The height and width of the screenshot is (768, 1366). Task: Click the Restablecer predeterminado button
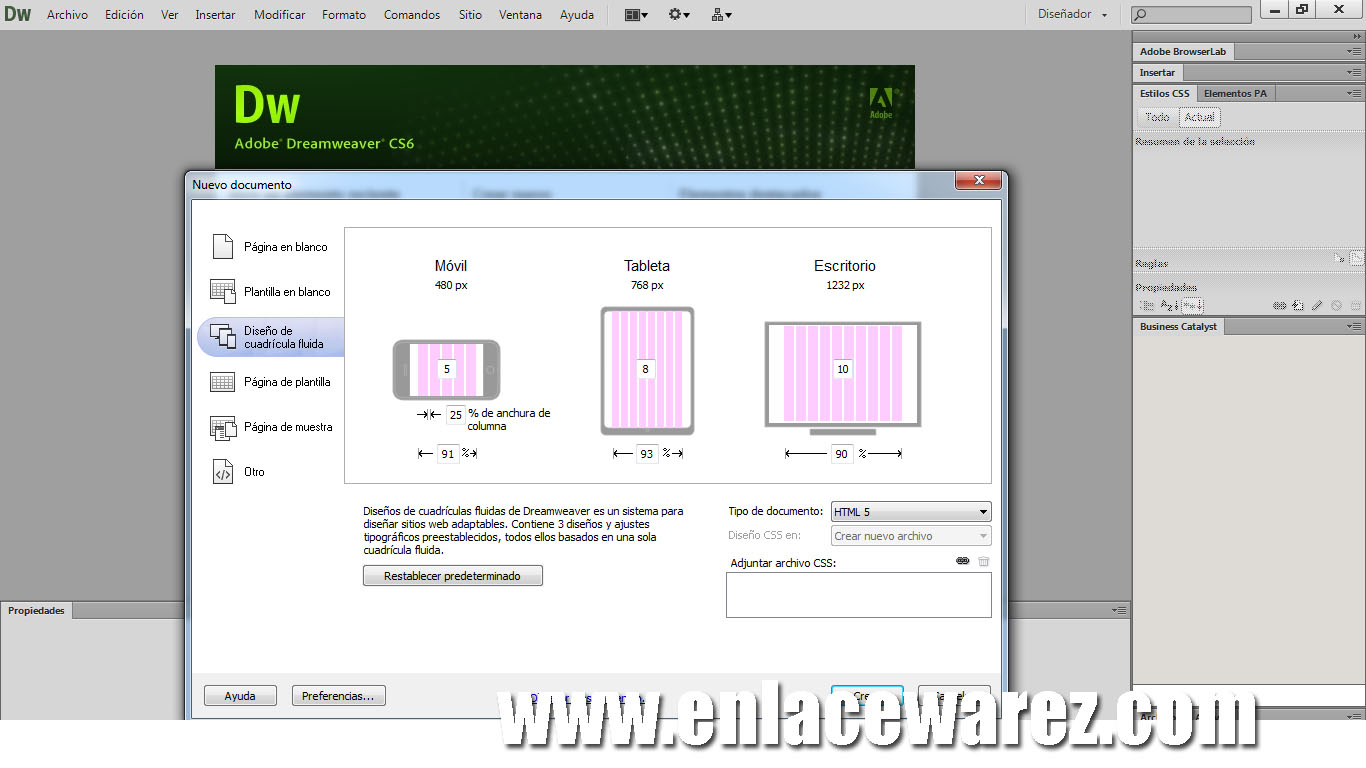pyautogui.click(x=453, y=576)
